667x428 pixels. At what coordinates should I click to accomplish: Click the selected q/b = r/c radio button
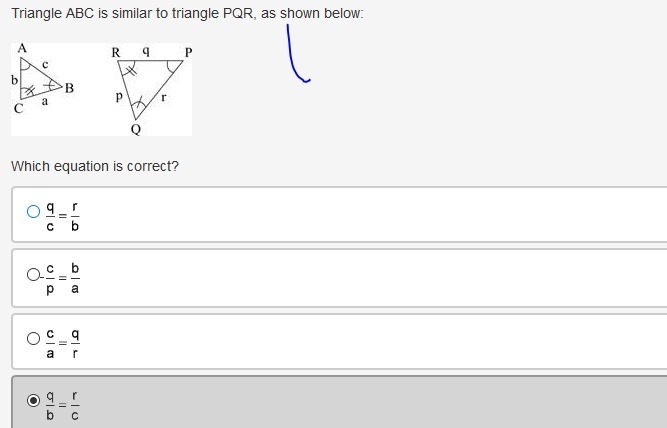click(33, 400)
